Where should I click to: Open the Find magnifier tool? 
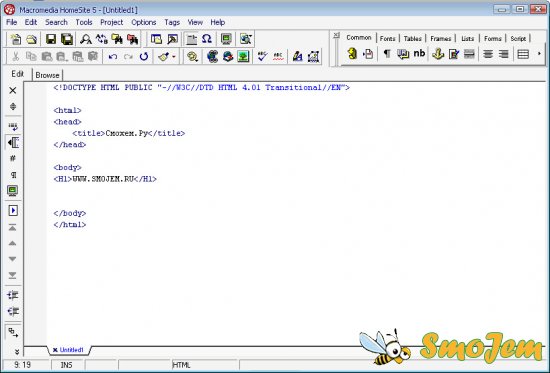pyautogui.click(x=85, y=39)
